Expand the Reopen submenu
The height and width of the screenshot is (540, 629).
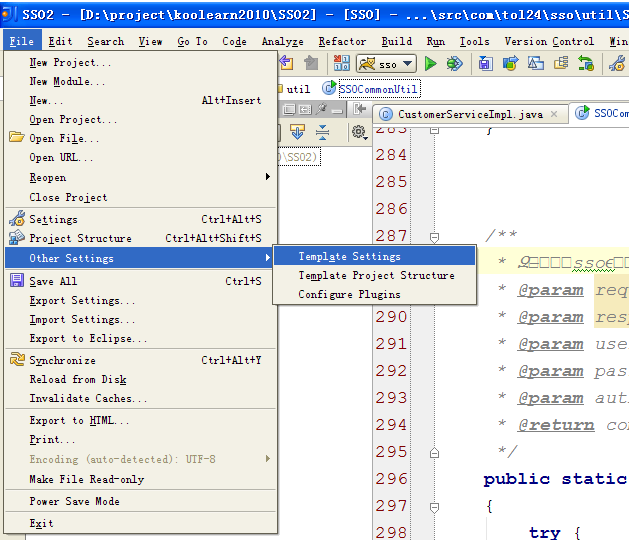click(x=267, y=177)
